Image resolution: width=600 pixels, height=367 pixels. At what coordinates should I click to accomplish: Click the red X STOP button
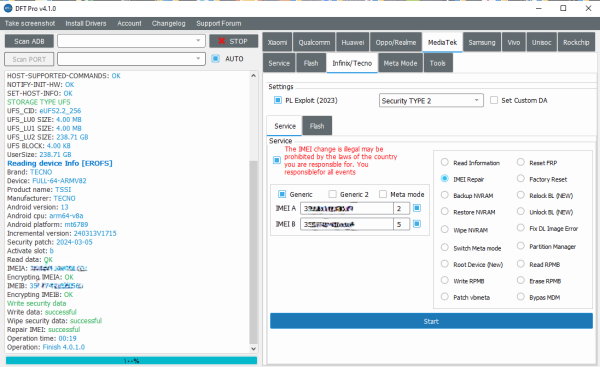click(x=233, y=41)
